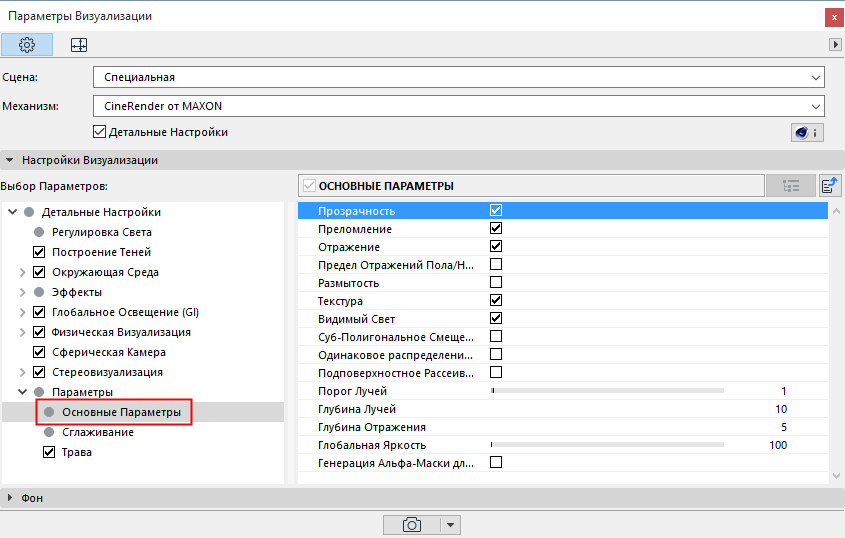Toggle the Прозрачность checkbox
845x538 pixels.
(x=496, y=210)
